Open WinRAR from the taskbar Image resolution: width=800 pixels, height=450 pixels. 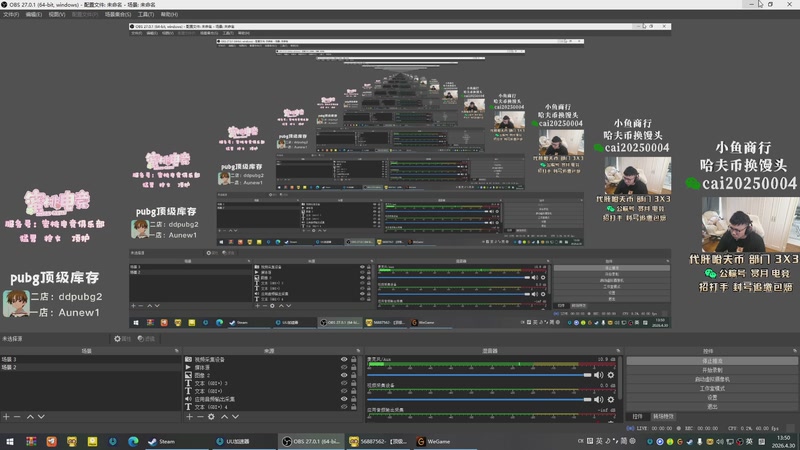pos(31,441)
